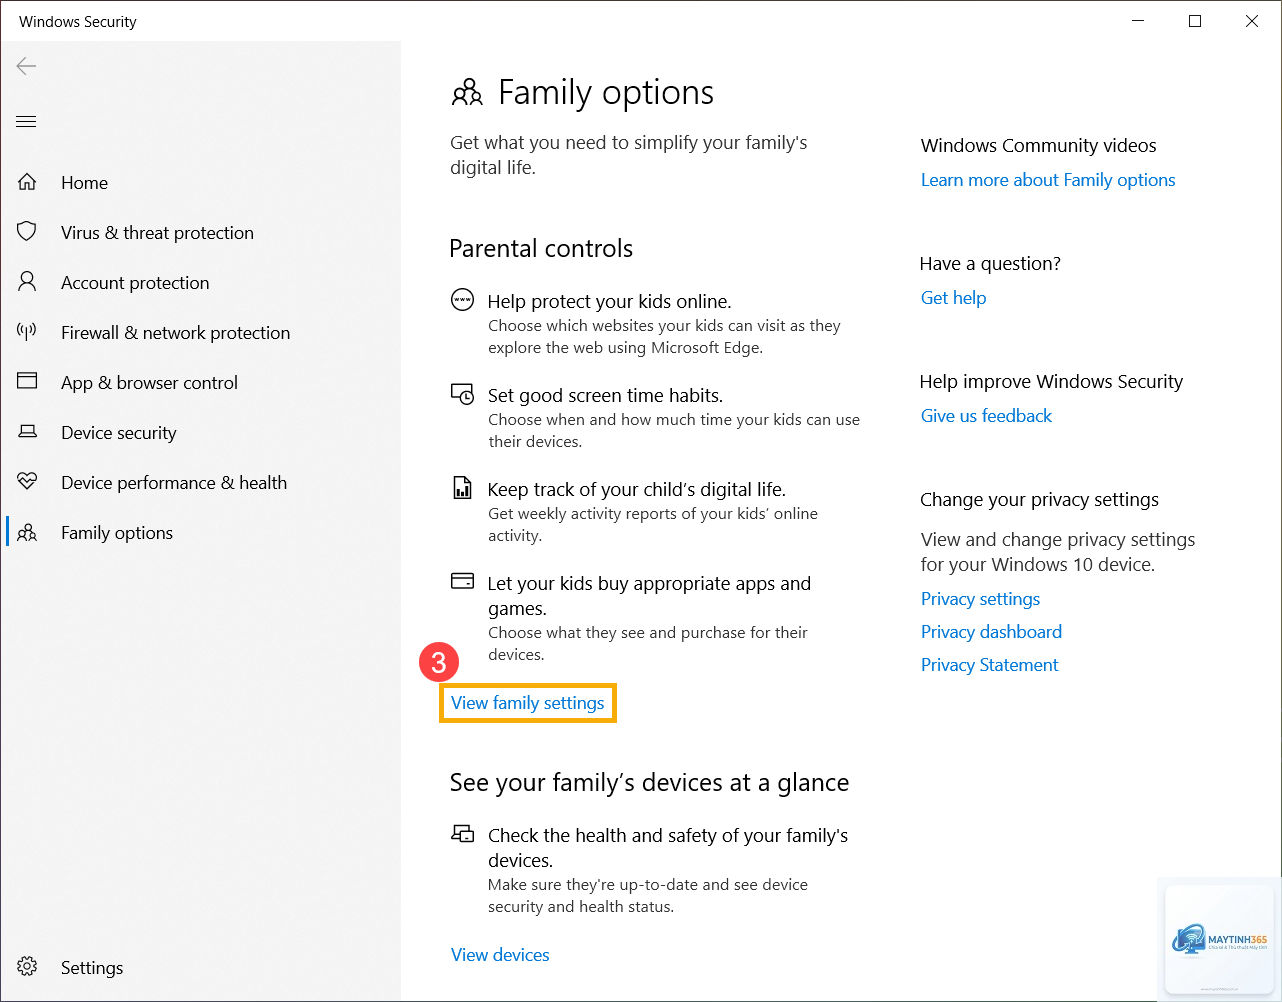Open Settings at sidebar bottom
1282x1002 pixels.
[92, 968]
